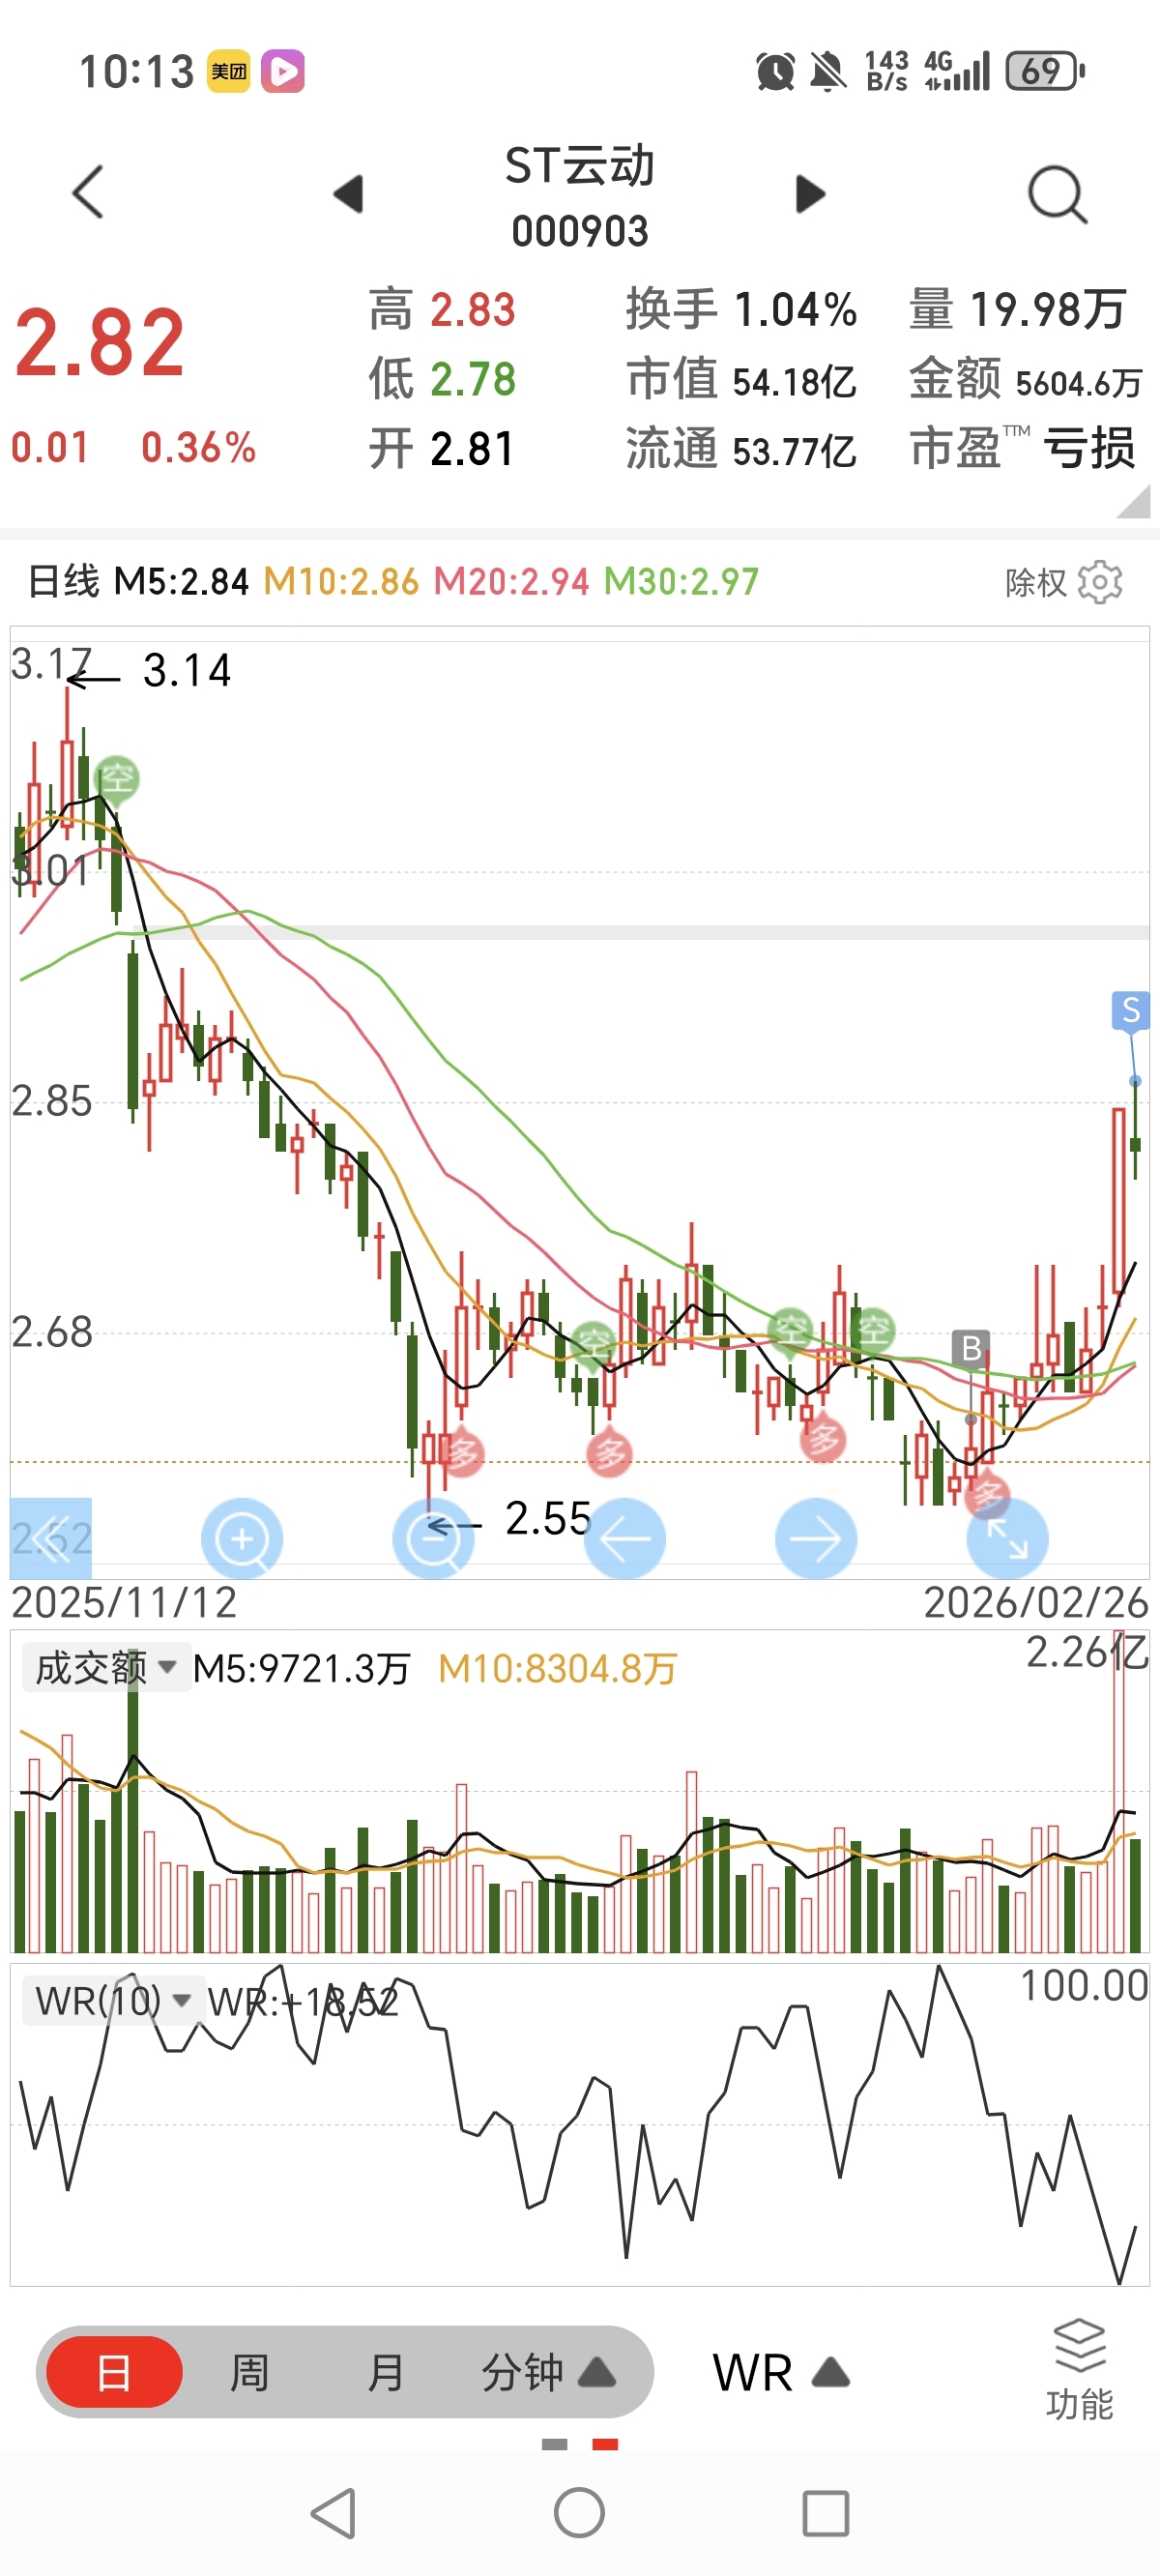Tap the 金额 5604.6万 value
This screenshot has width=1160, height=2576.
point(1025,380)
